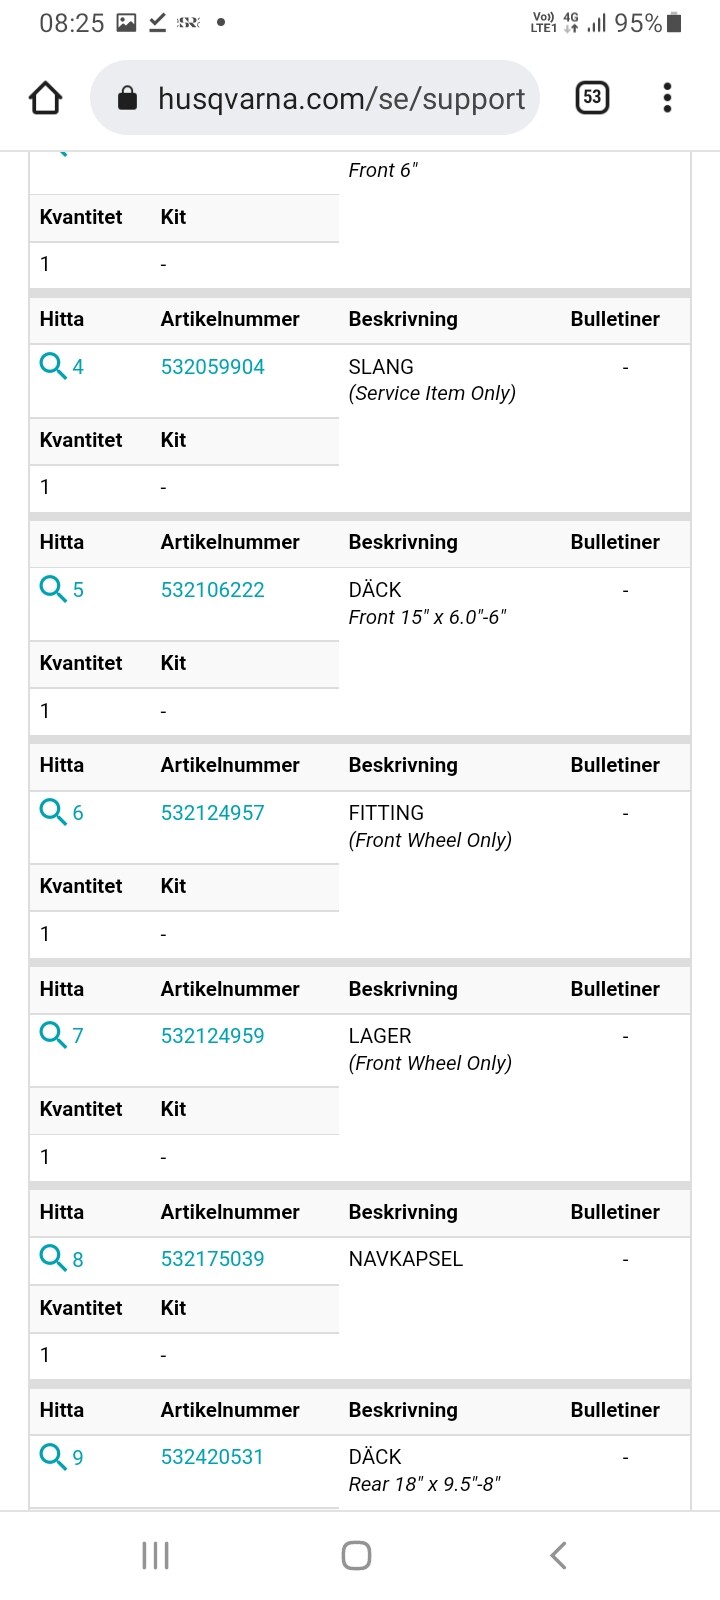Tap the magnifier icon for item 4

(x=52, y=366)
